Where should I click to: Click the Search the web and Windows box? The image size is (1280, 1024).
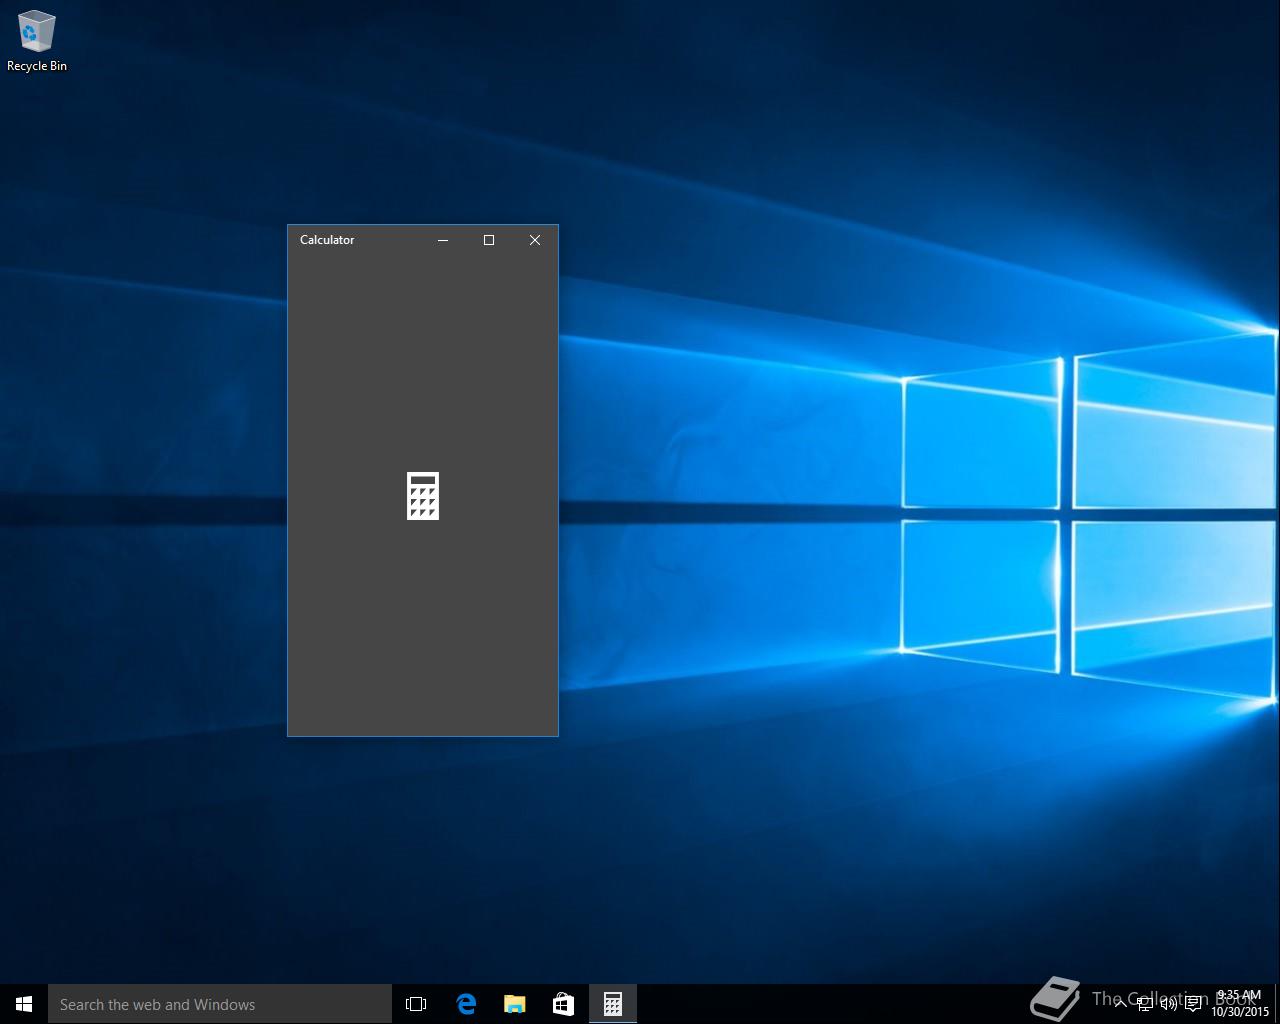(220, 1004)
